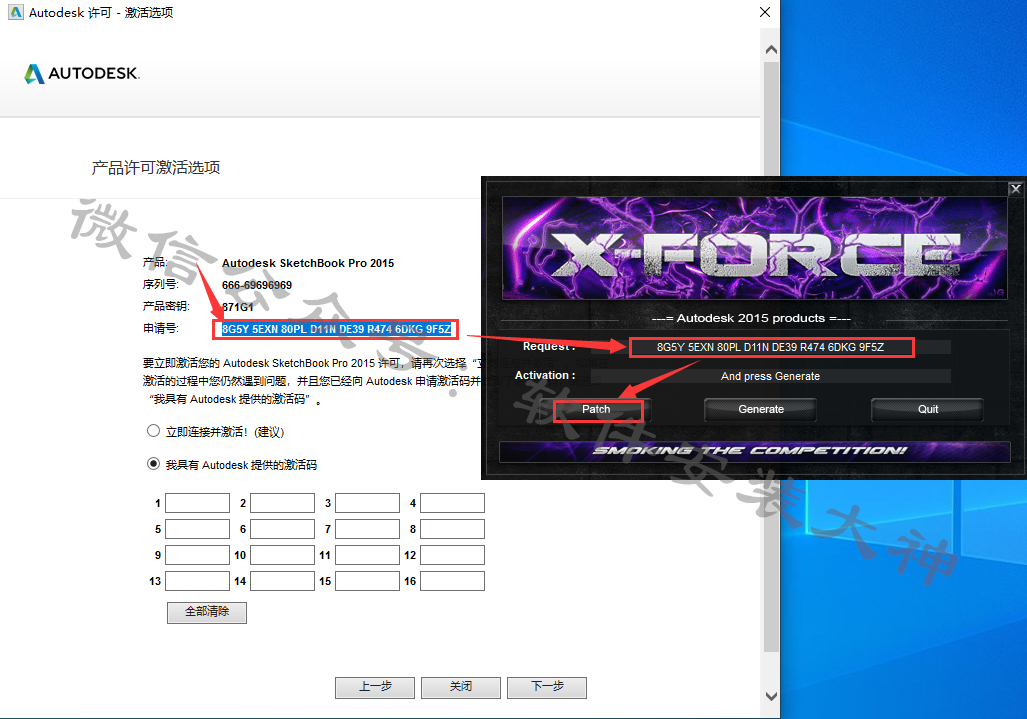The width and height of the screenshot is (1027, 719).
Task: Select the 立即连接并激活 radio option
Action: (x=153, y=431)
